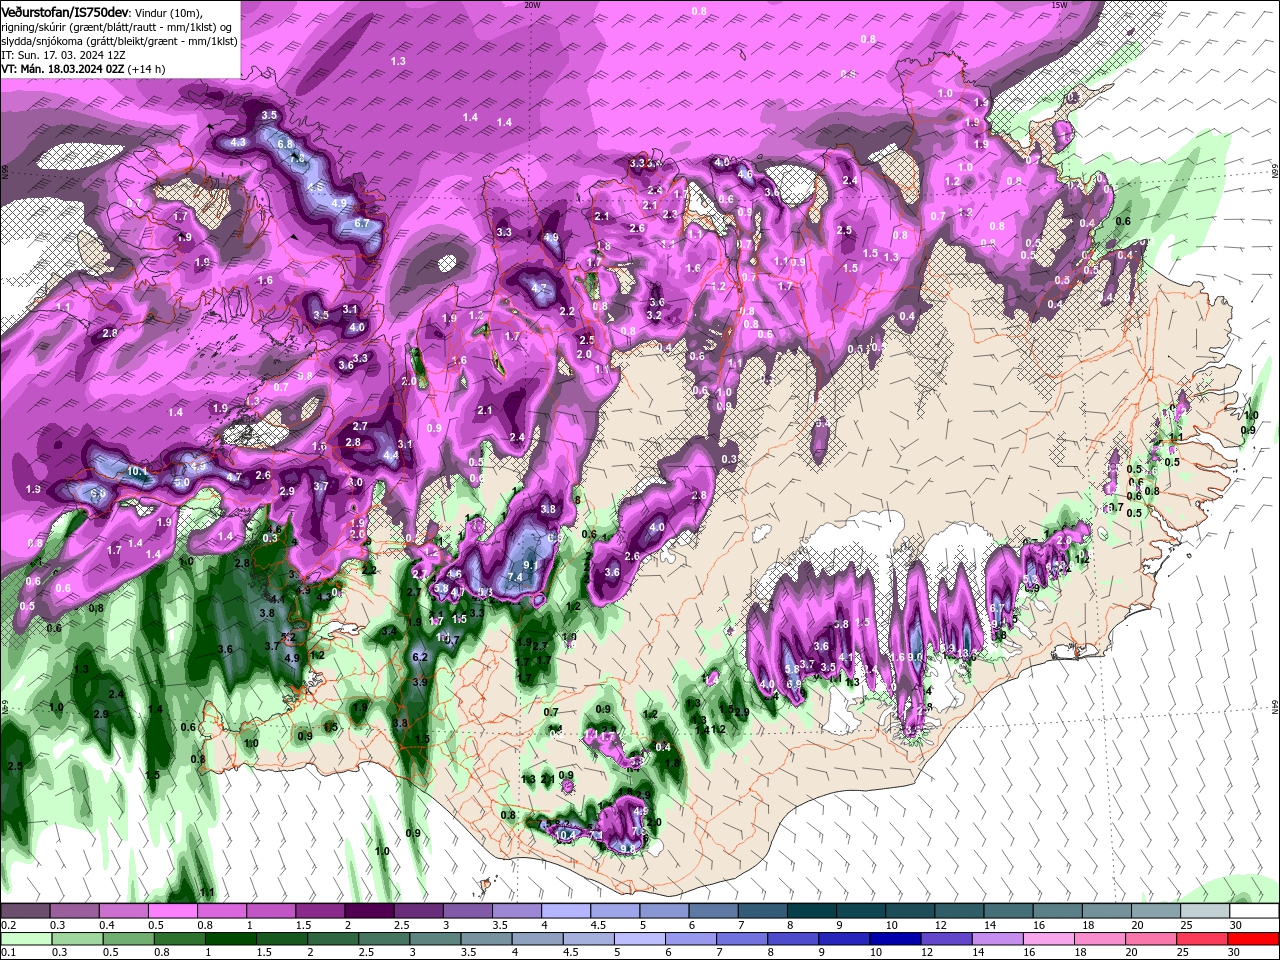Click the snow legend swatch labeled 2
This screenshot has height=960, width=1280.
369,911
